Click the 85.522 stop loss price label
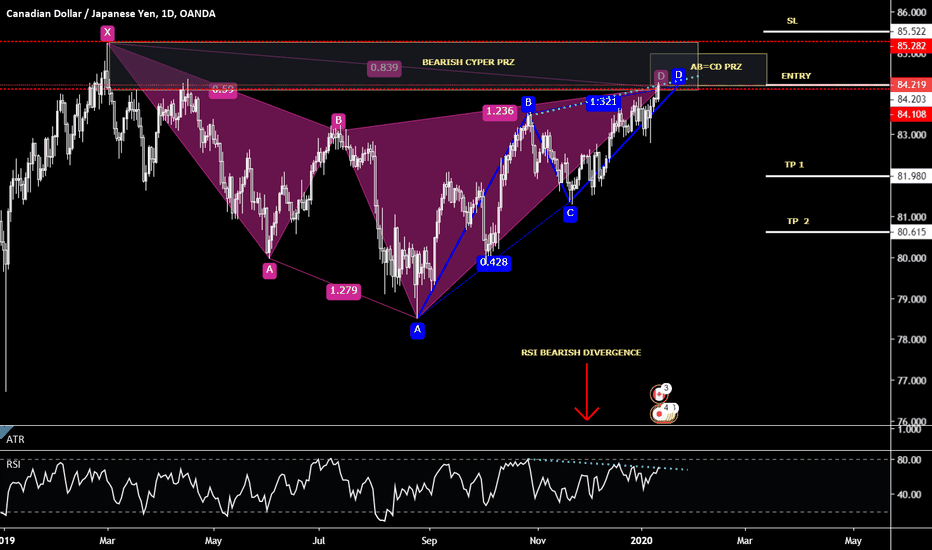This screenshot has width=932, height=550. point(909,32)
